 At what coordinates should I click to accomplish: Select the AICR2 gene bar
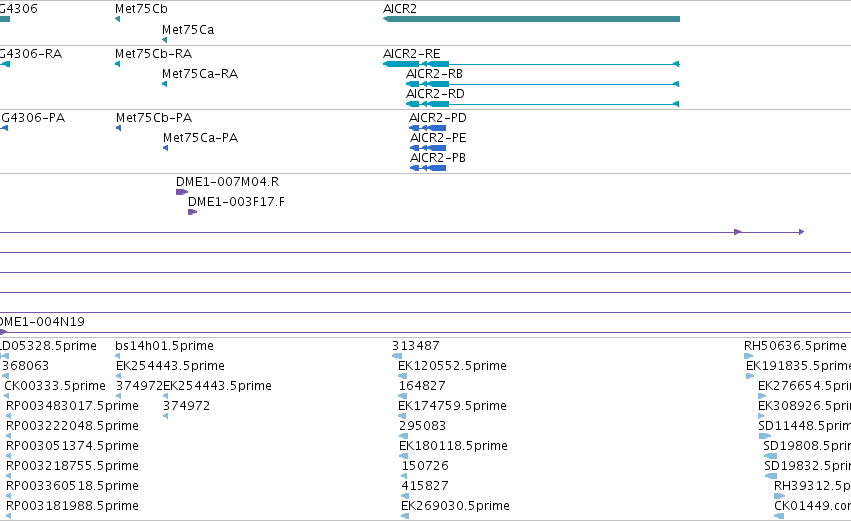531,19
